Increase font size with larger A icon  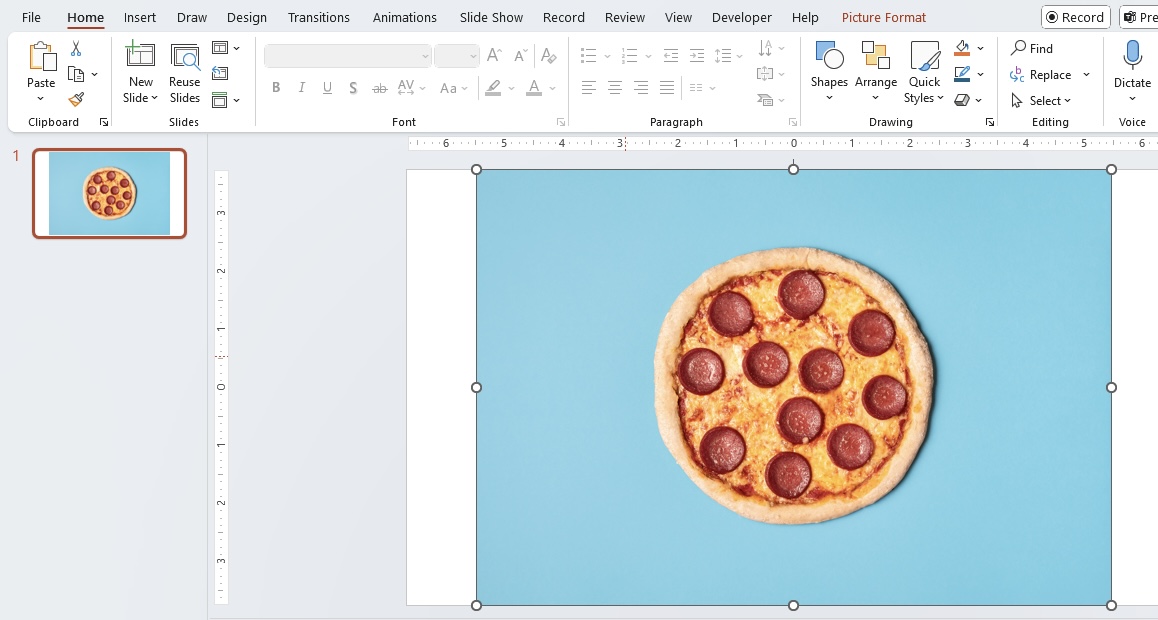click(x=494, y=55)
